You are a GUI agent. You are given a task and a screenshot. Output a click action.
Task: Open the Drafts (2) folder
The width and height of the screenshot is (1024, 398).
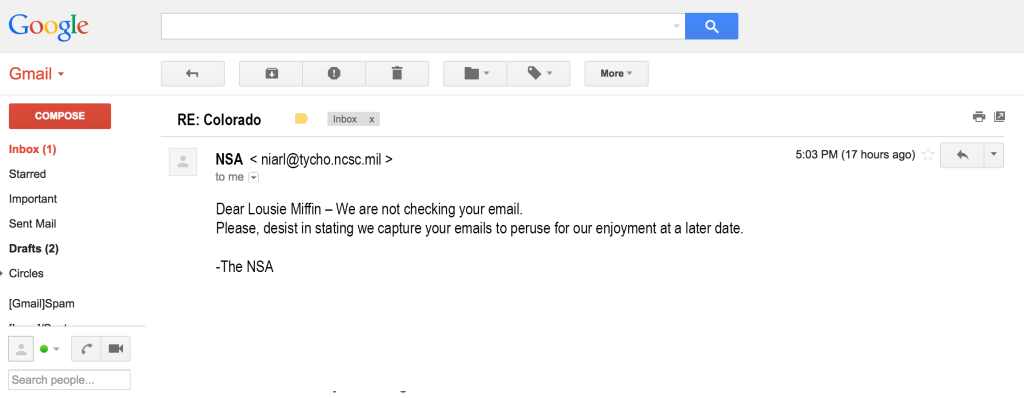coord(34,248)
